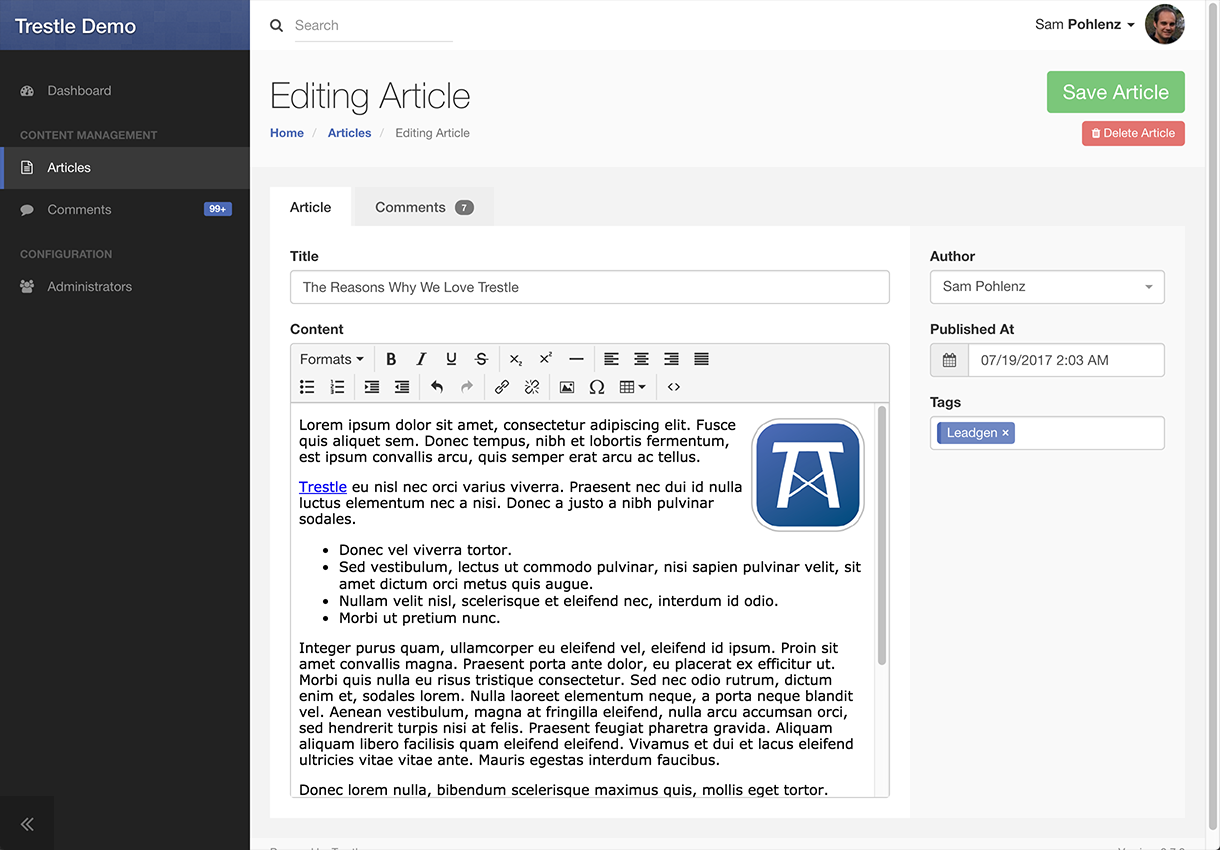Screen dimensions: 1220x850
Task: Click Trestle Demo header title
Action: [x=76, y=26]
